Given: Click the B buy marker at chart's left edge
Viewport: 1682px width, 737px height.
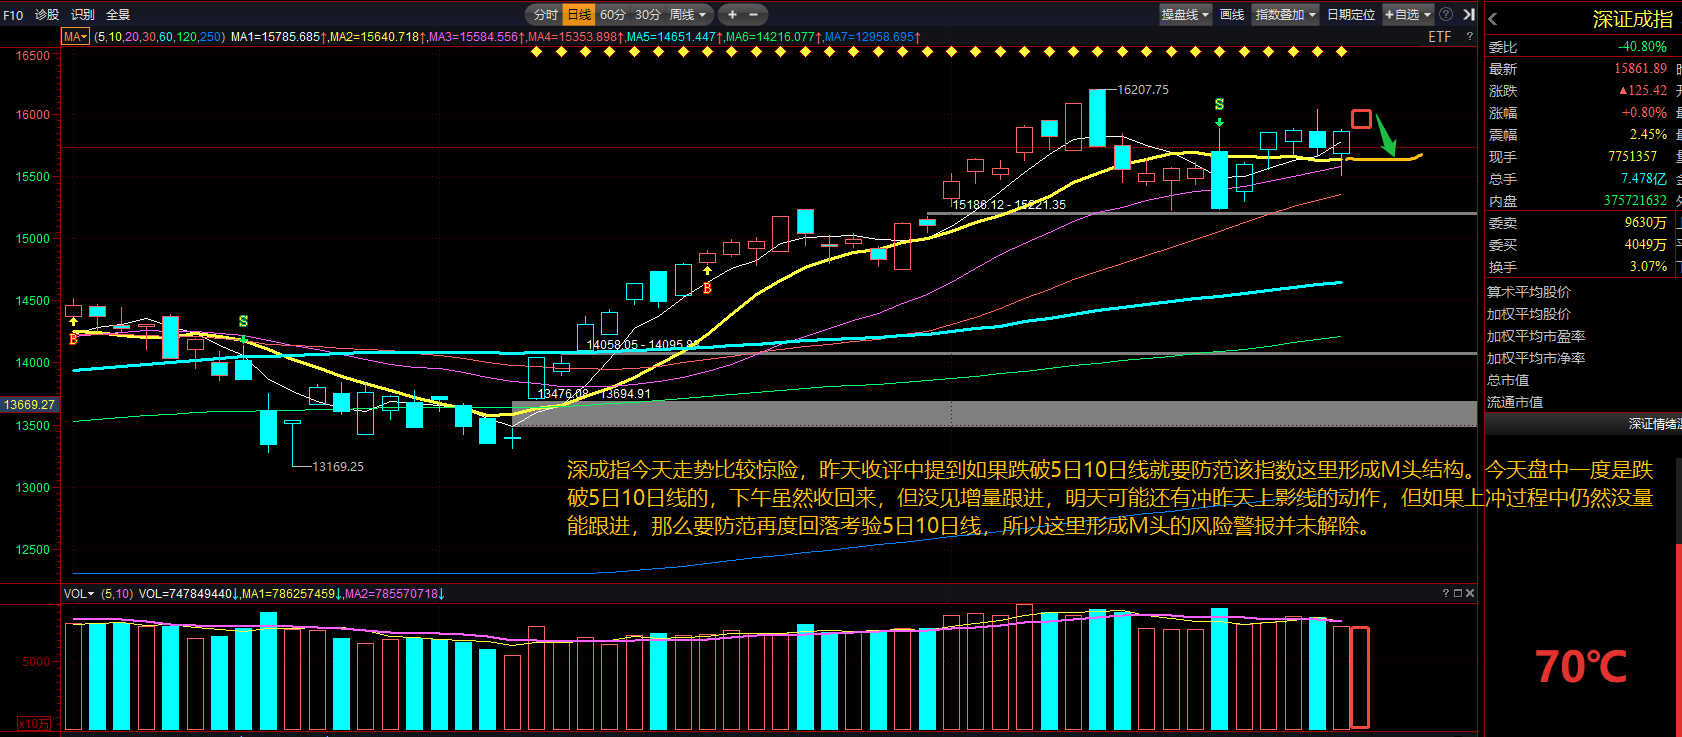Looking at the screenshot, I should [73, 339].
